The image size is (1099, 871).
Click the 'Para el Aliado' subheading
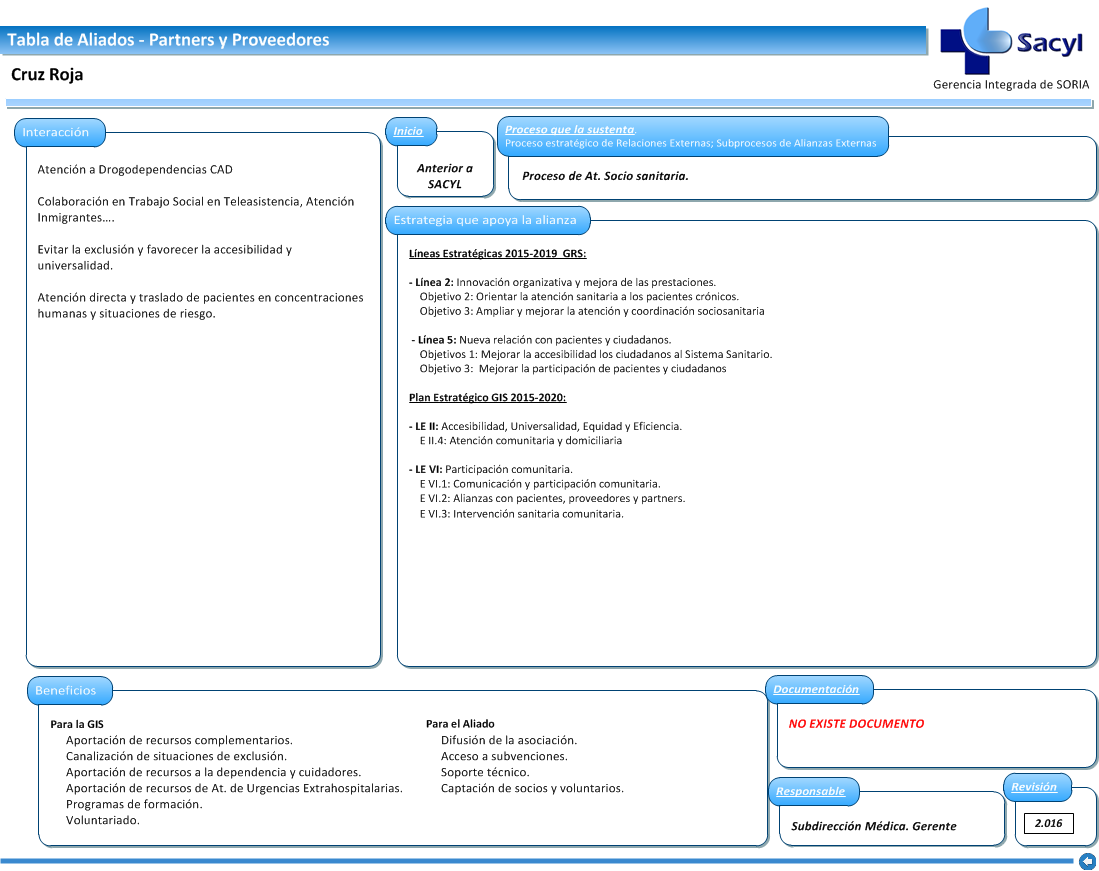tap(460, 724)
